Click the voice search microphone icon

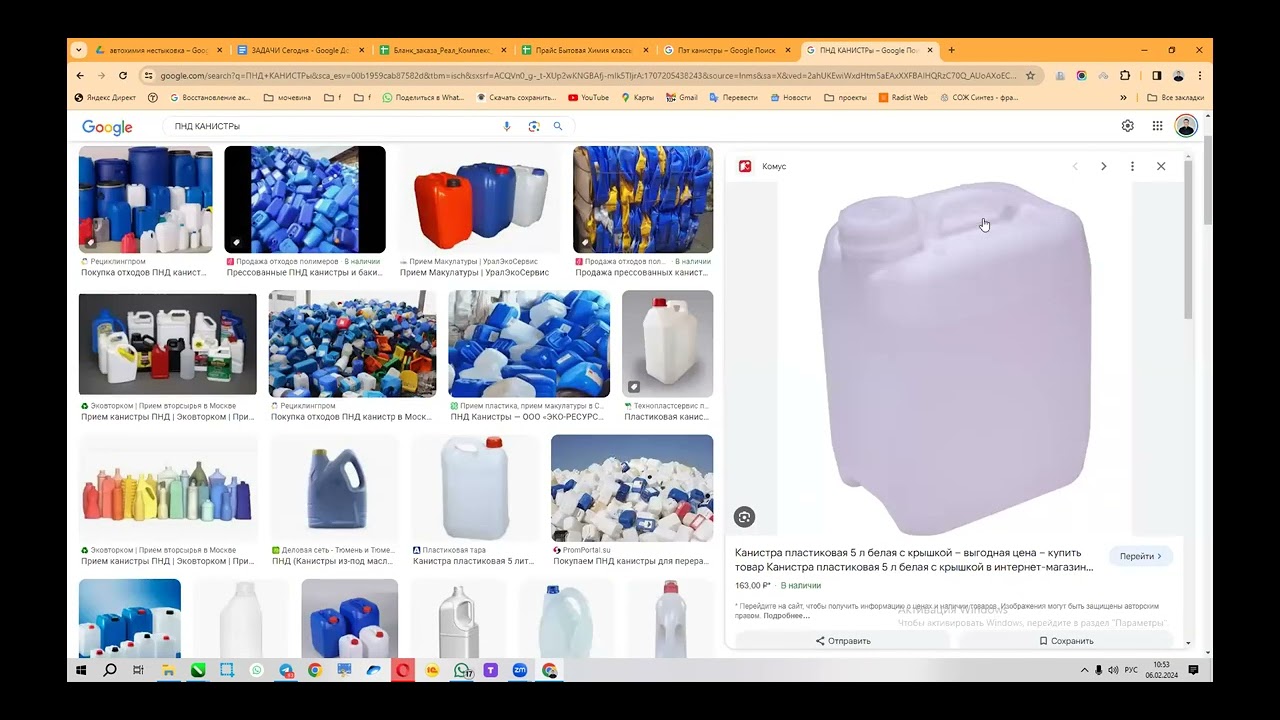pos(506,126)
